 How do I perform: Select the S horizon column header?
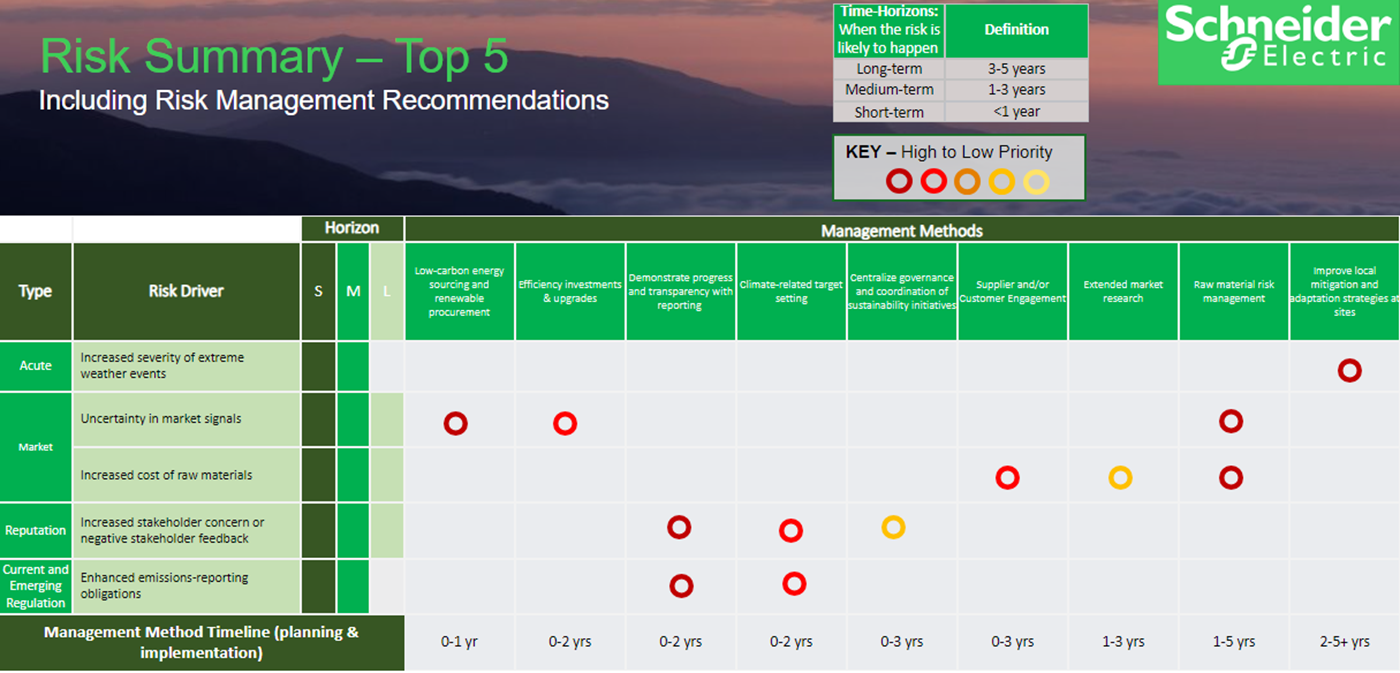click(x=318, y=292)
